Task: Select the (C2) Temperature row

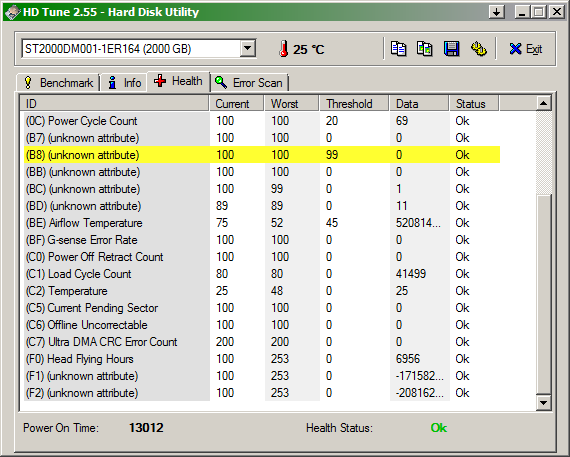Action: [262, 291]
